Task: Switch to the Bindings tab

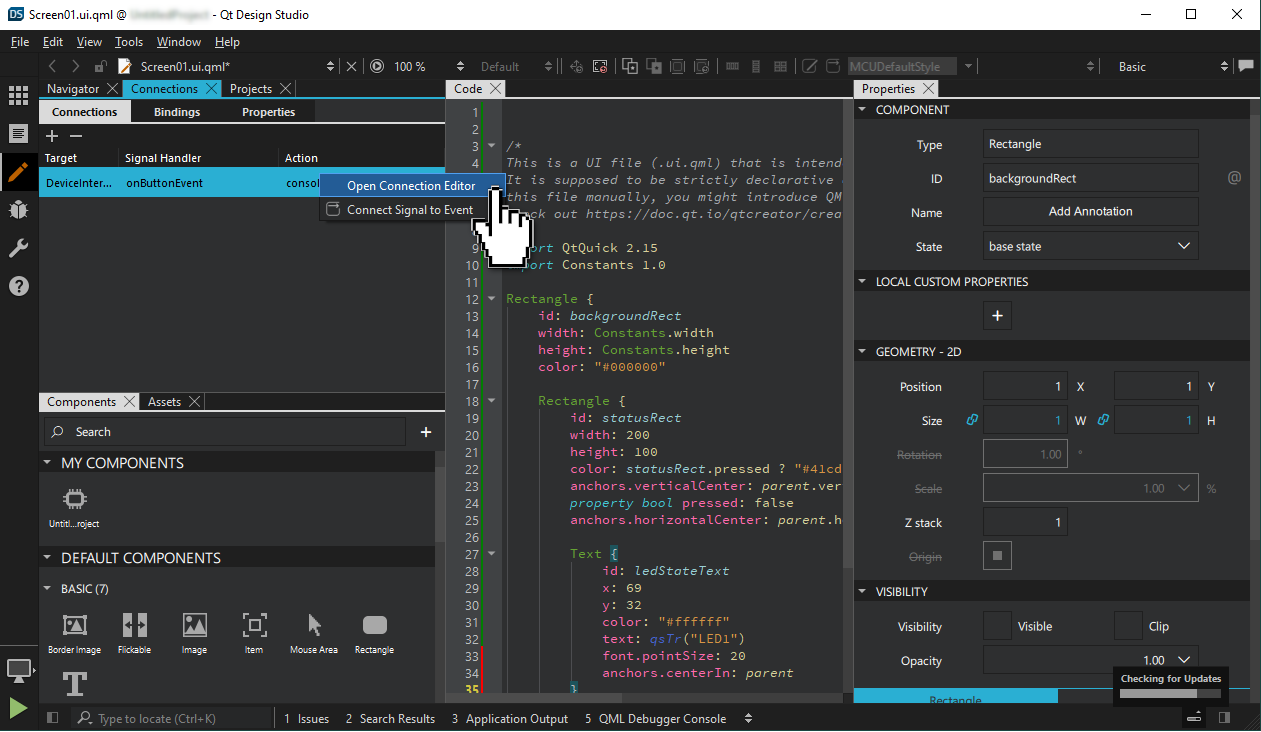Action: [177, 112]
